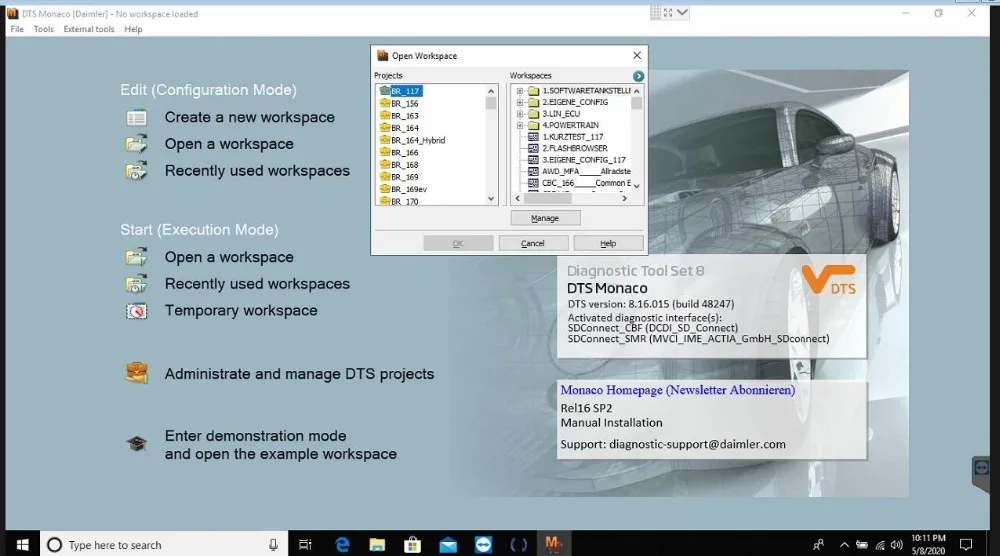Select the 1.KURZTEST_117 workspace icon

click(x=533, y=137)
